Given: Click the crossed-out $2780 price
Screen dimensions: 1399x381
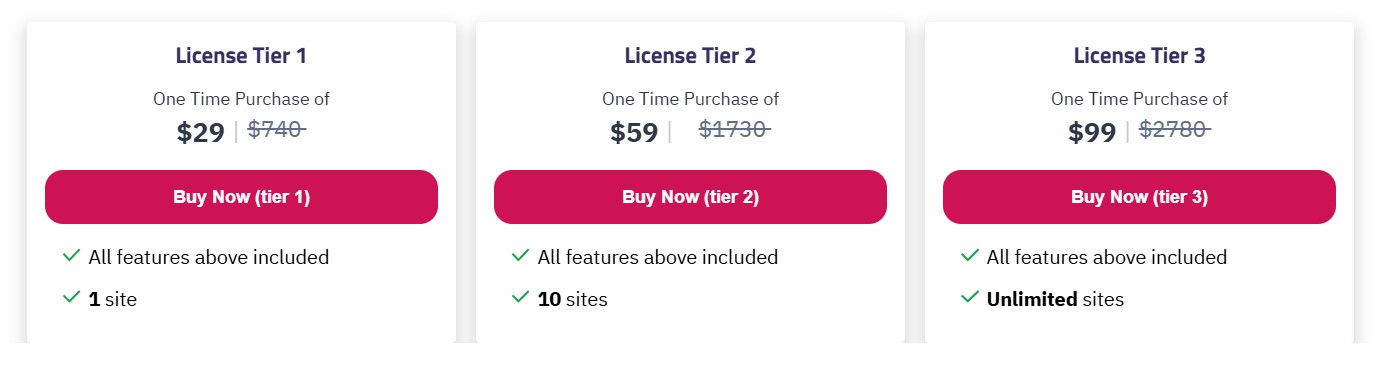Looking at the screenshot, I should [x=1175, y=129].
